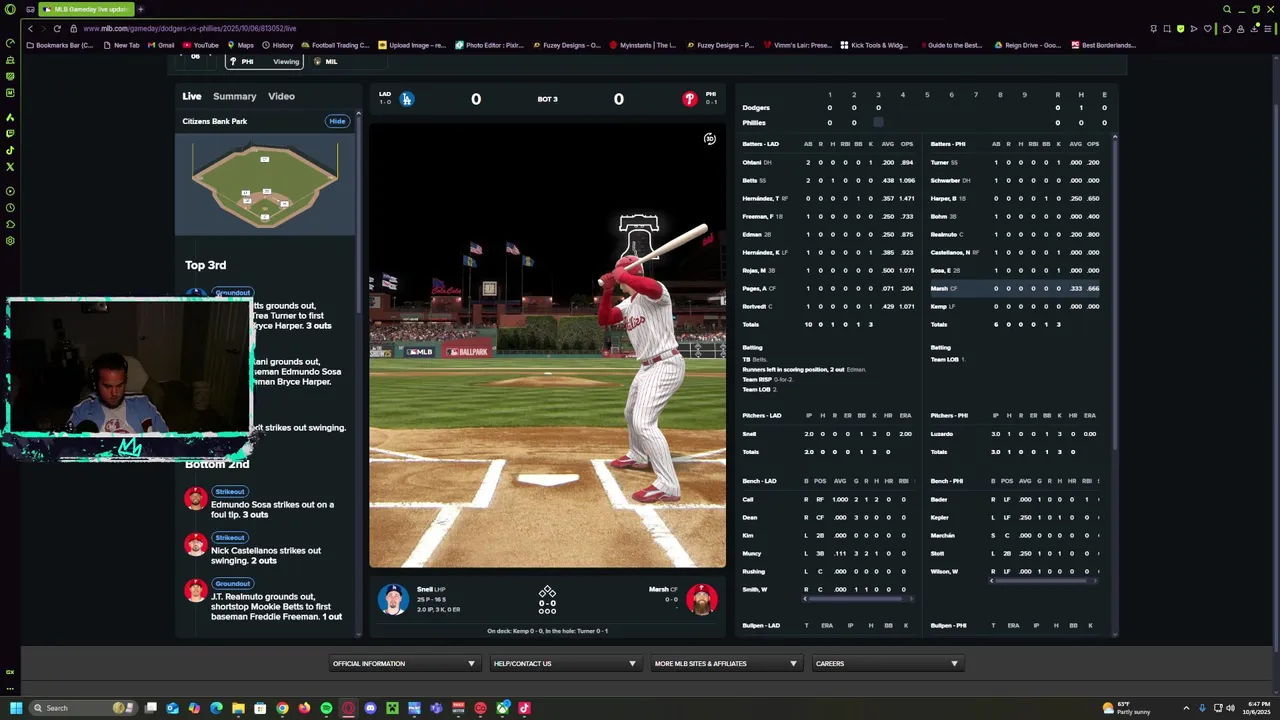Click the Dodgers logo in scorebug

[x=406, y=99]
